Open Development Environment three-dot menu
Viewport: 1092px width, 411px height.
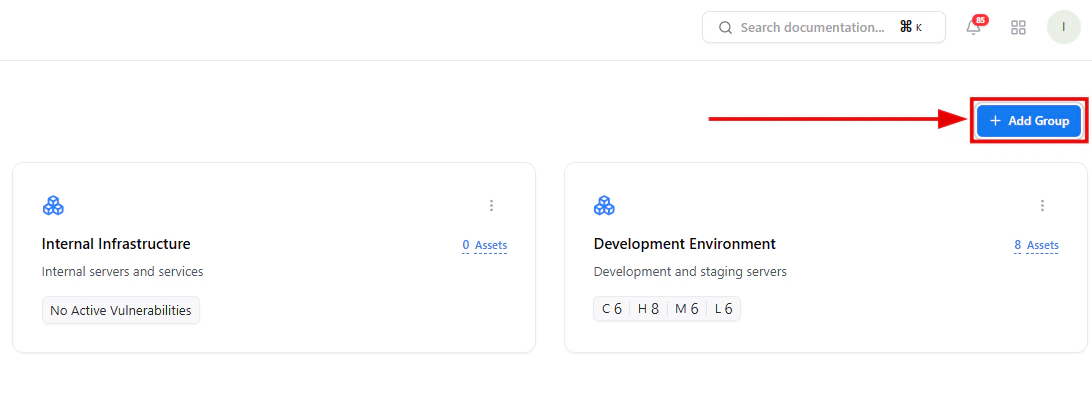click(x=1043, y=206)
